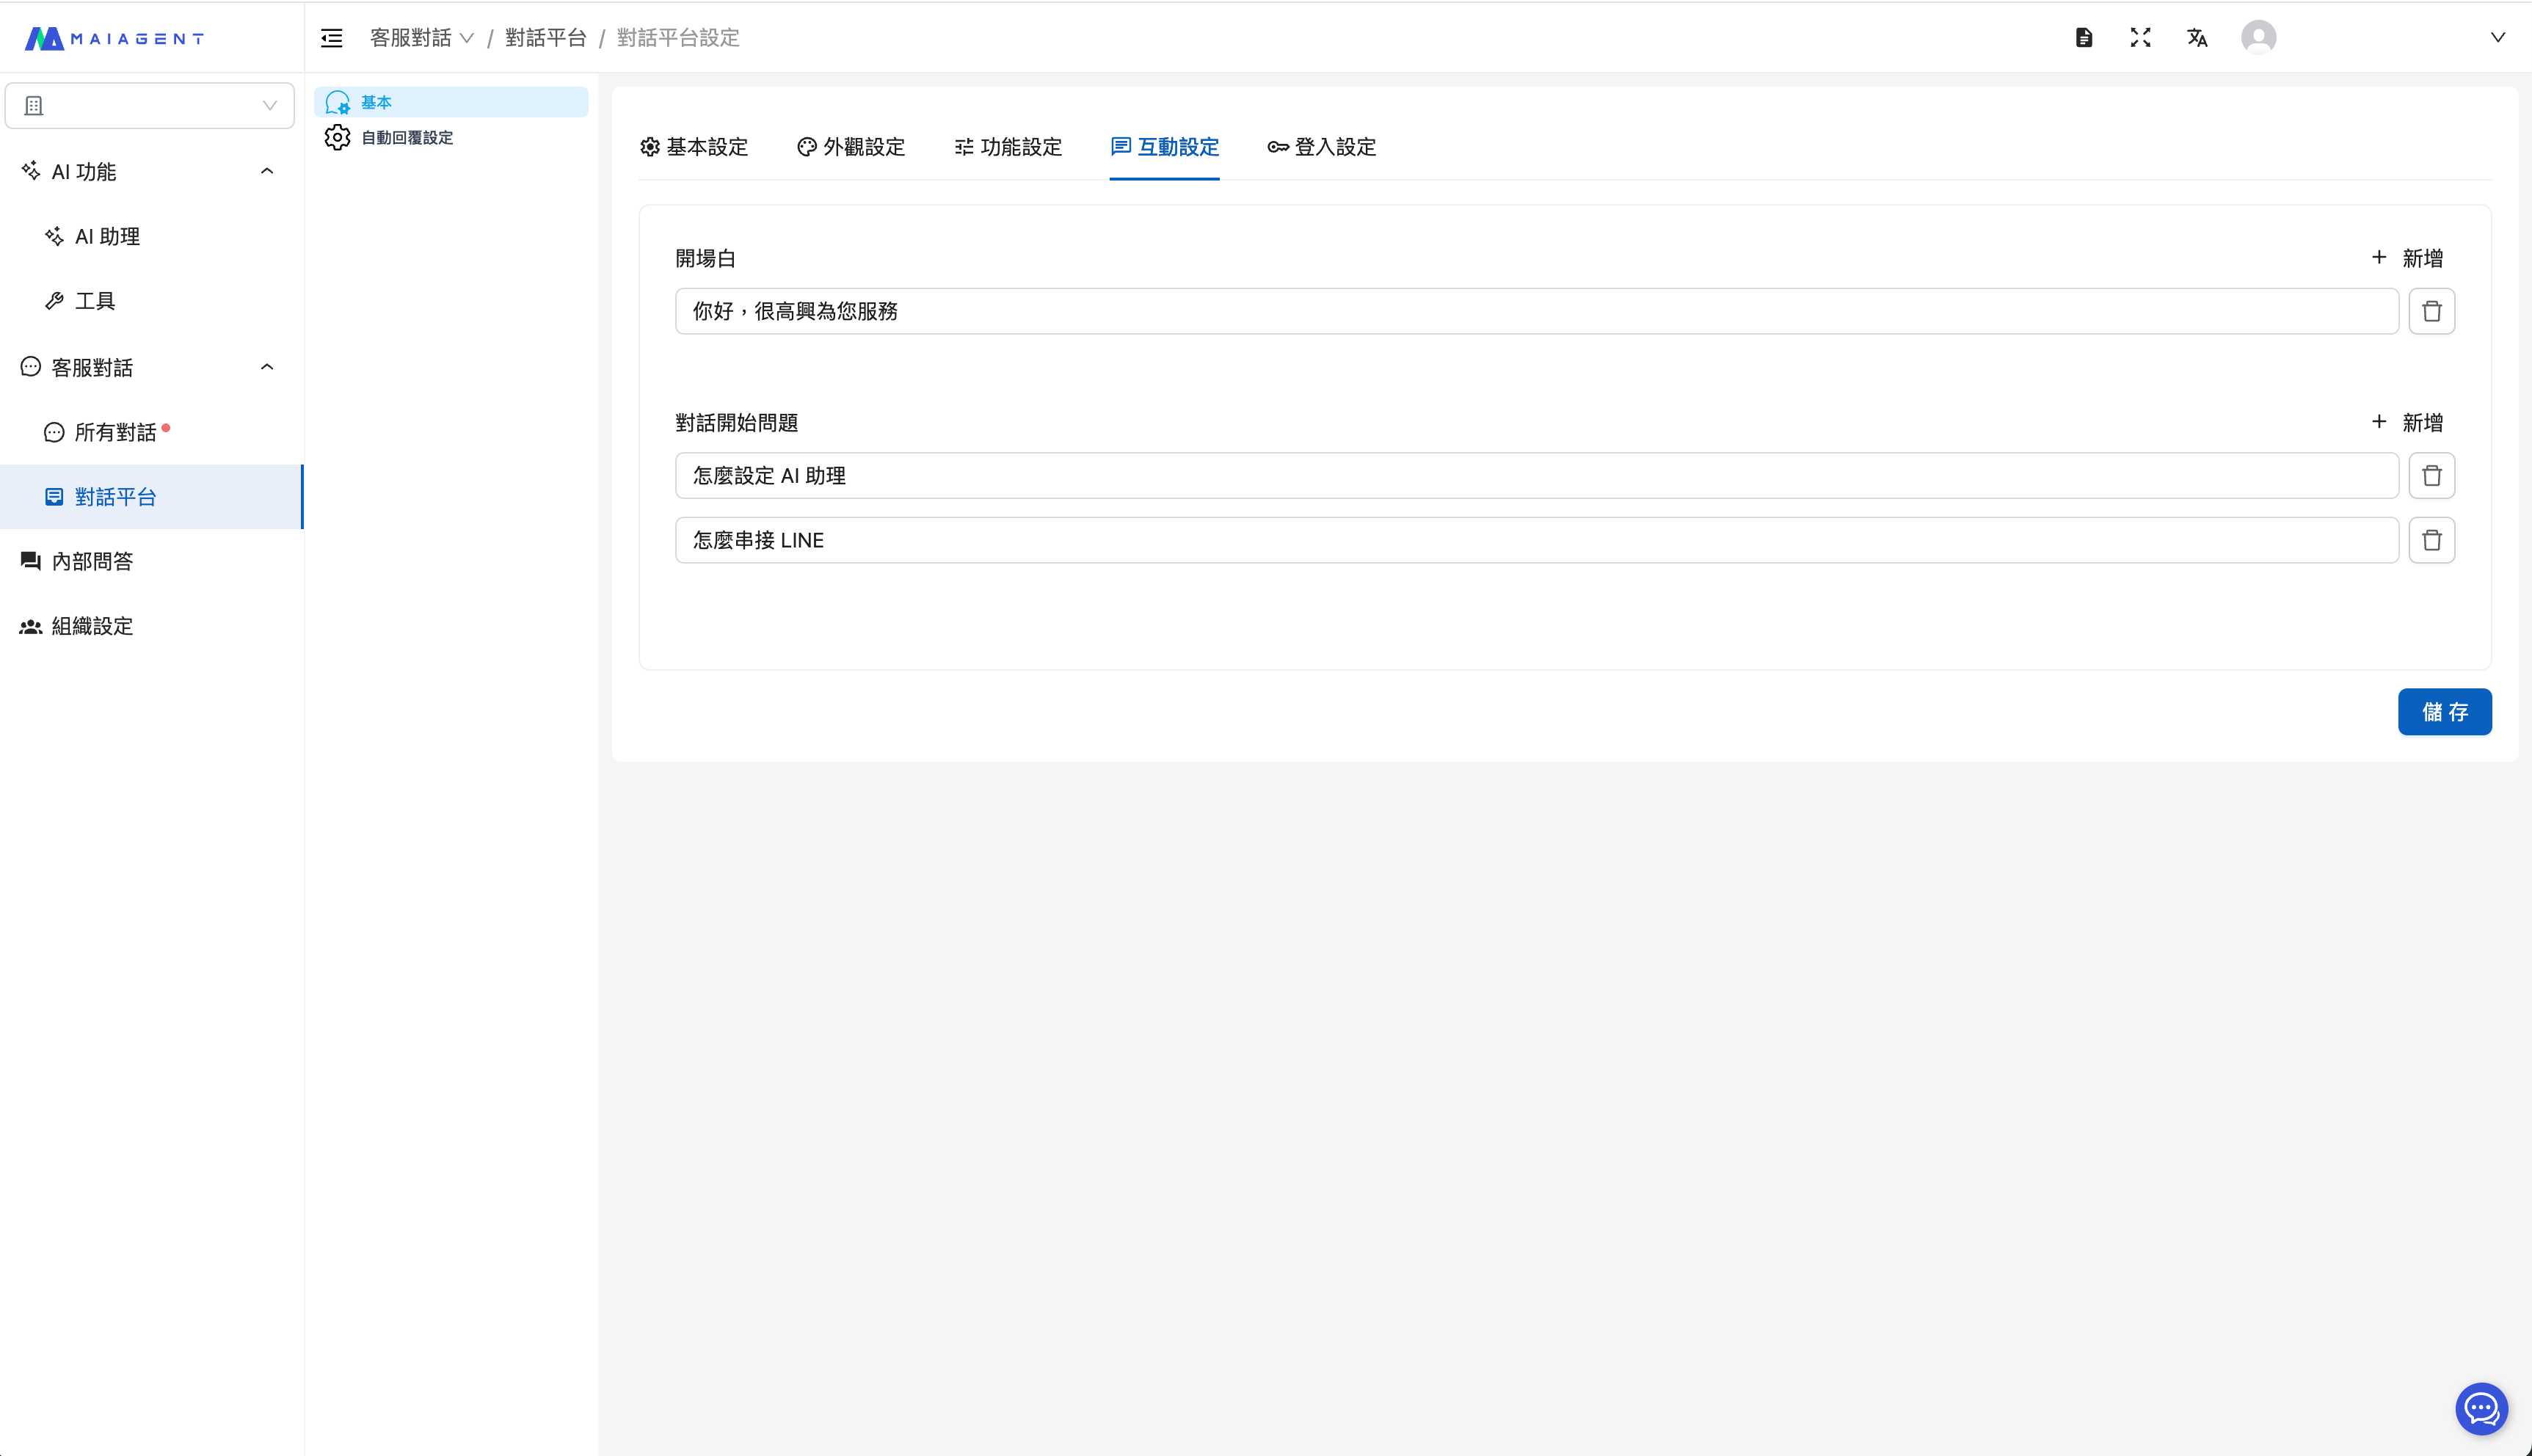Add a new 對話開始問題 with 新增
The height and width of the screenshot is (1456, 2532).
coord(2407,422)
